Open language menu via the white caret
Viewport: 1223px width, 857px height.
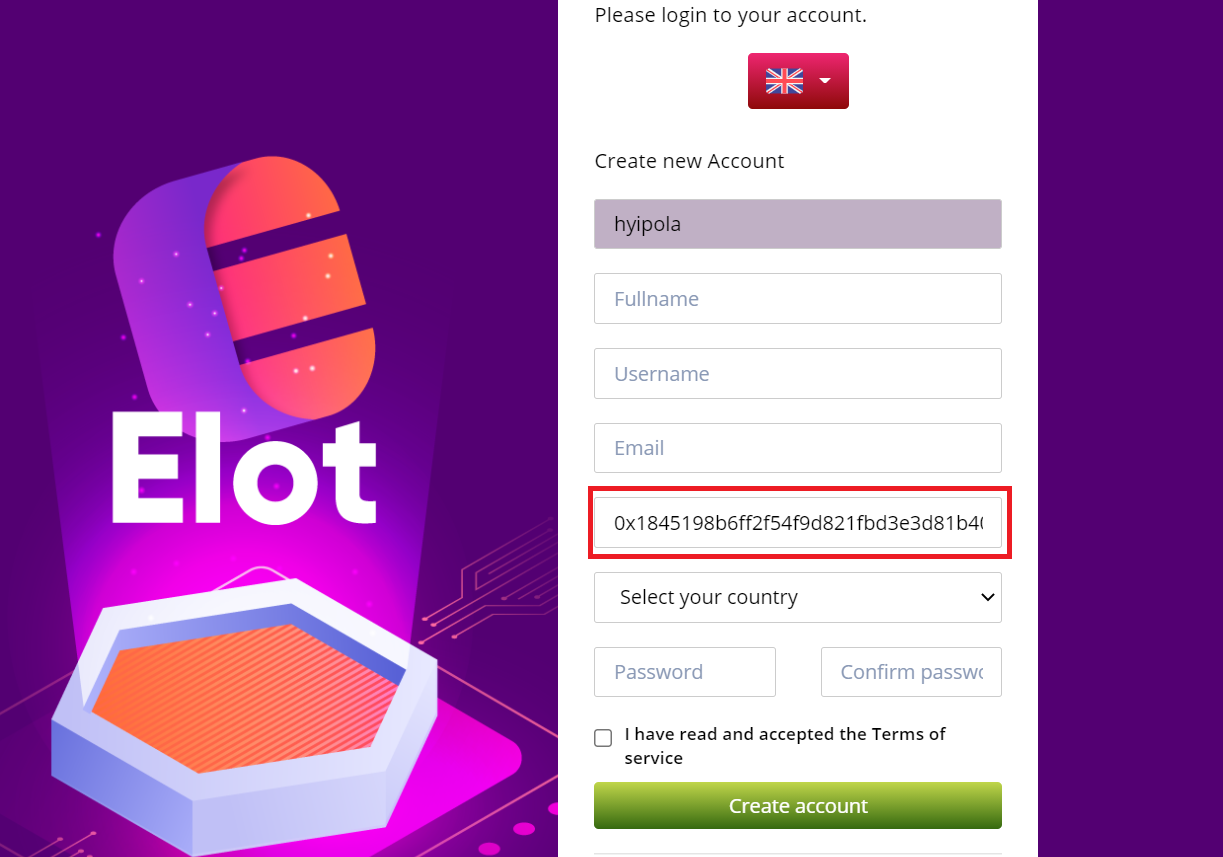[x=825, y=81]
